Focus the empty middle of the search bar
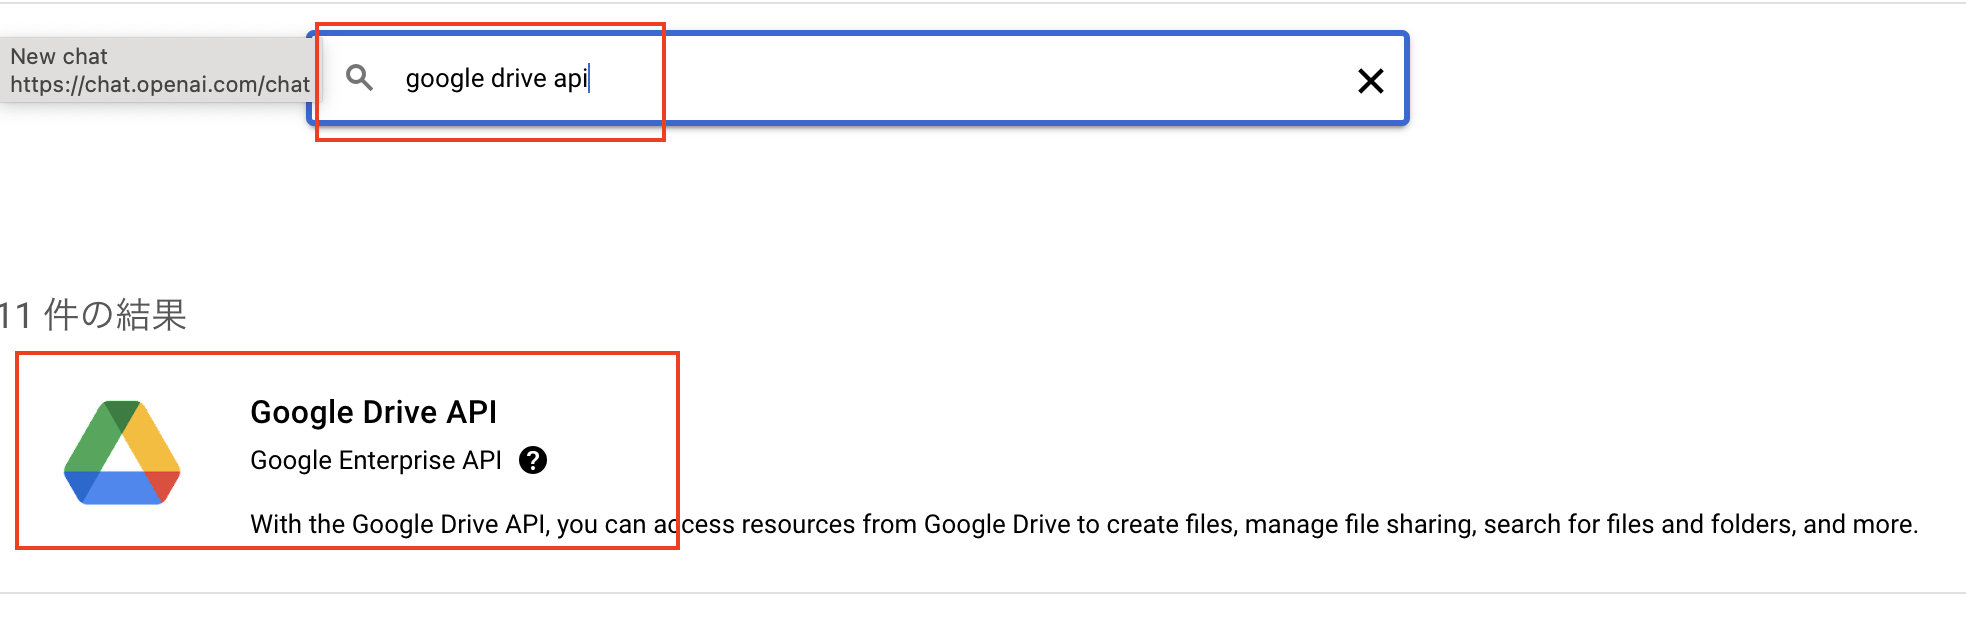This screenshot has width=1966, height=632. tap(970, 79)
